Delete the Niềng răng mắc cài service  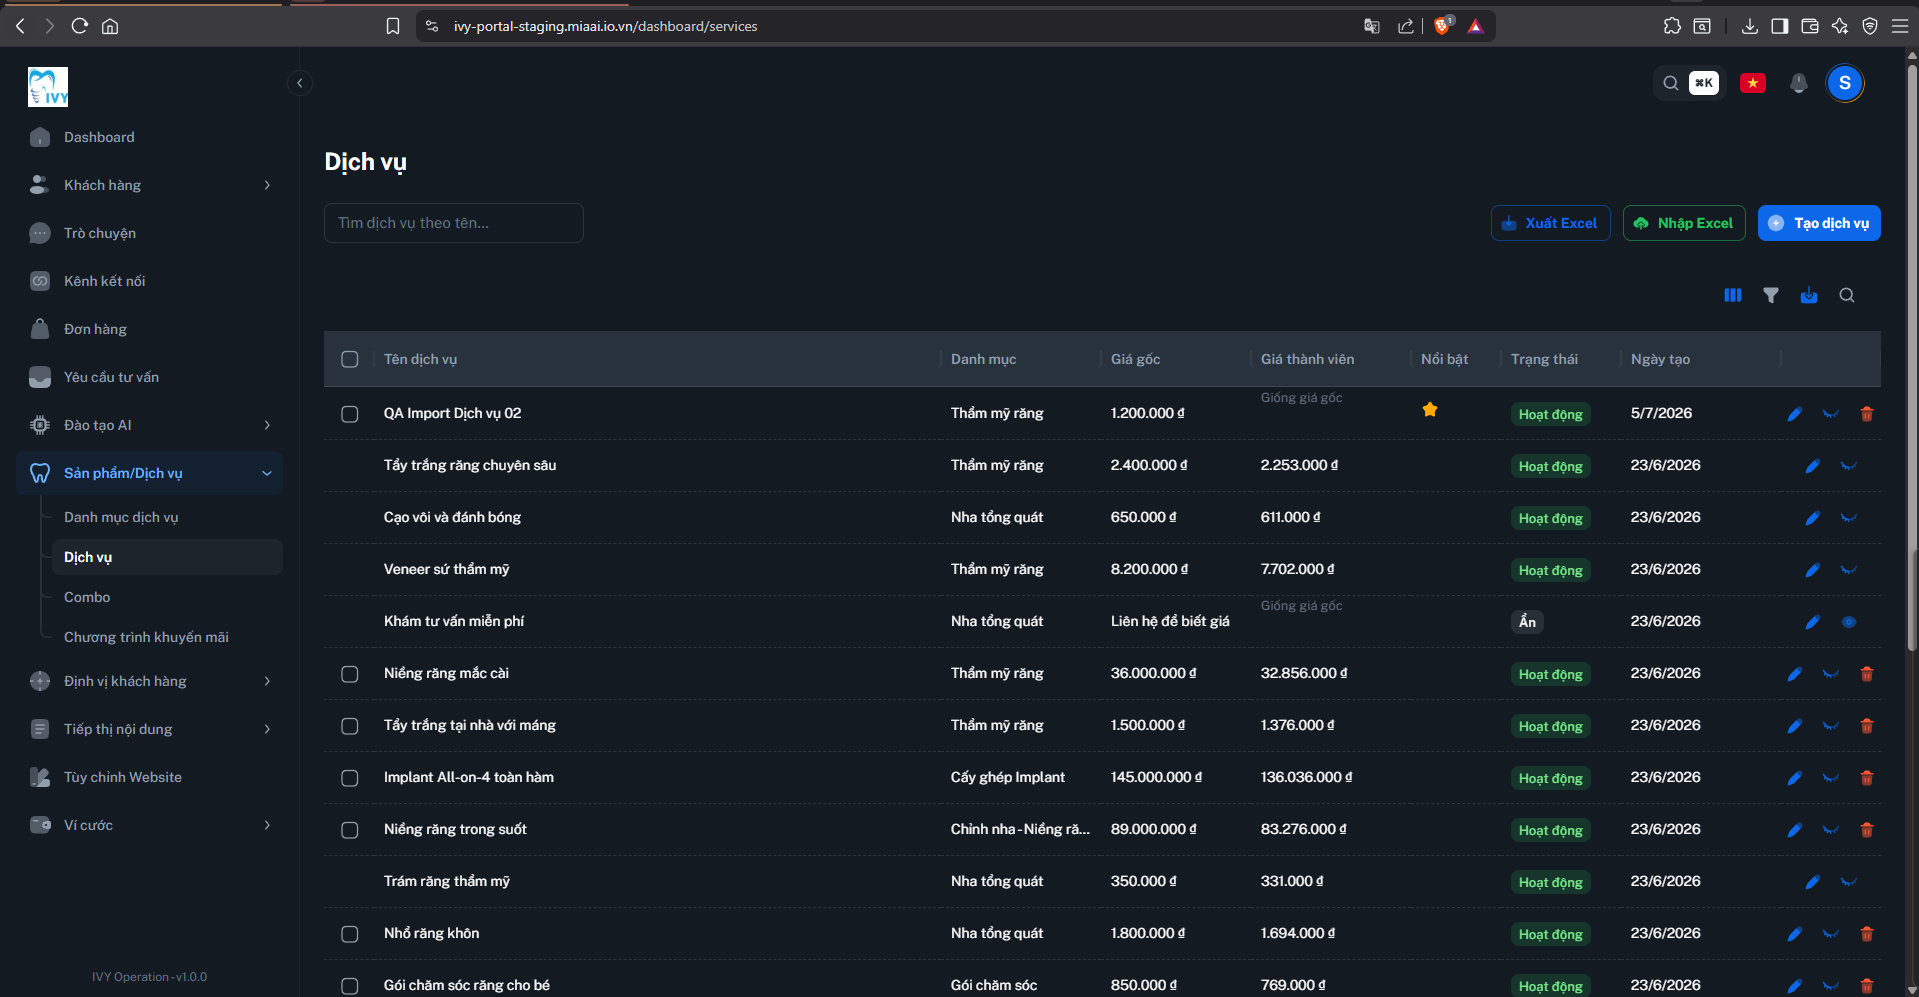pos(1867,674)
